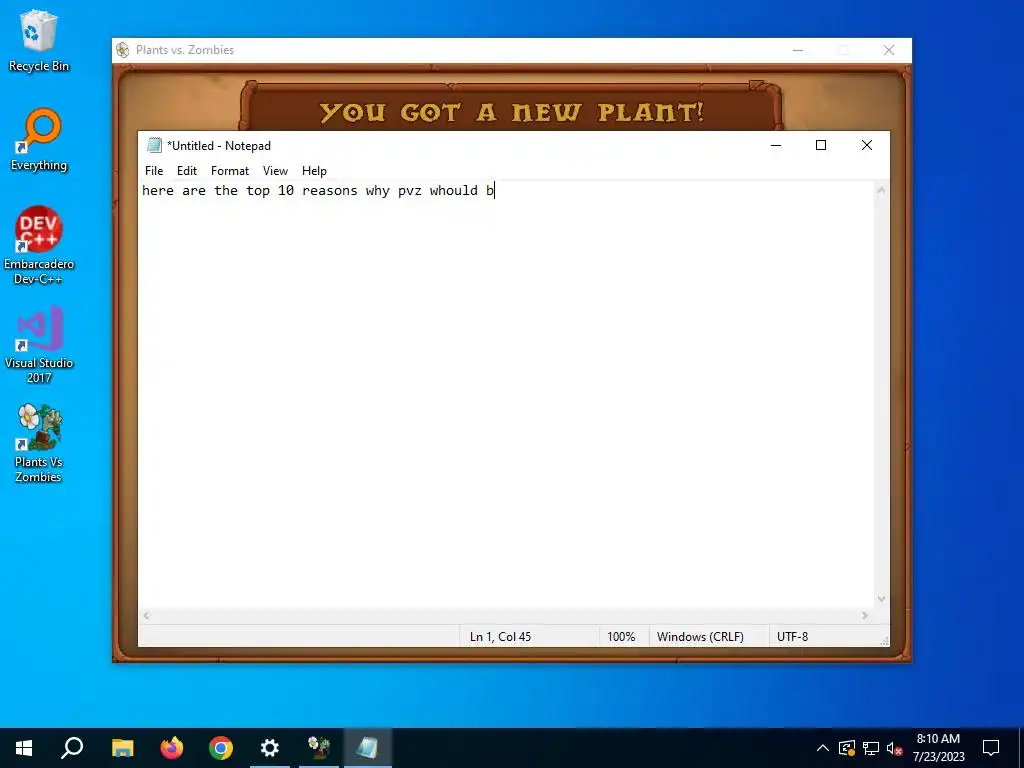The height and width of the screenshot is (768, 1024).
Task: Click the Plants vs. Zombies window icon
Action: [x=123, y=50]
